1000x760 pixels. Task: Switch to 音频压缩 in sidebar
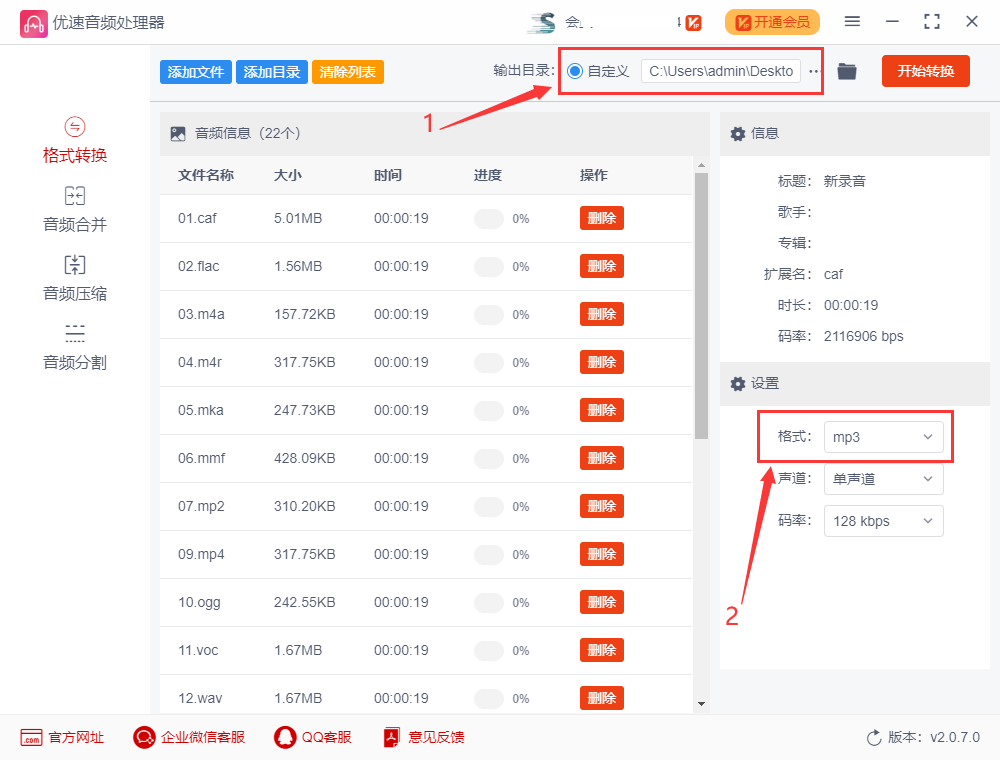pyautogui.click(x=75, y=279)
